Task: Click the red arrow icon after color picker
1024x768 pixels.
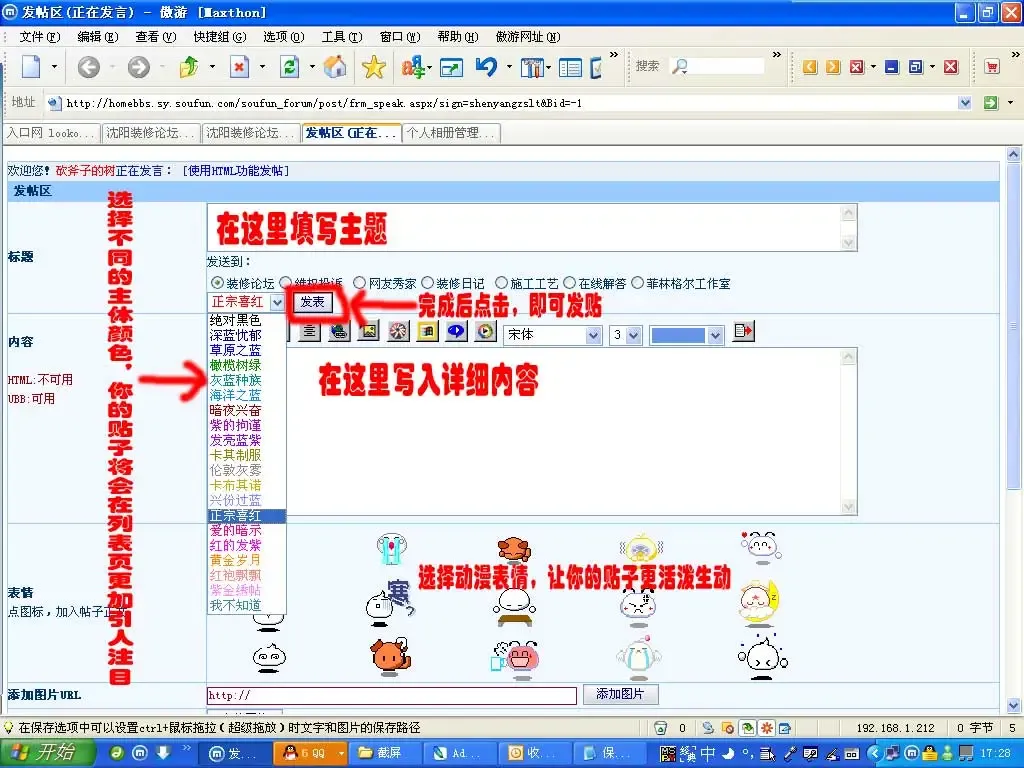Action: point(743,332)
